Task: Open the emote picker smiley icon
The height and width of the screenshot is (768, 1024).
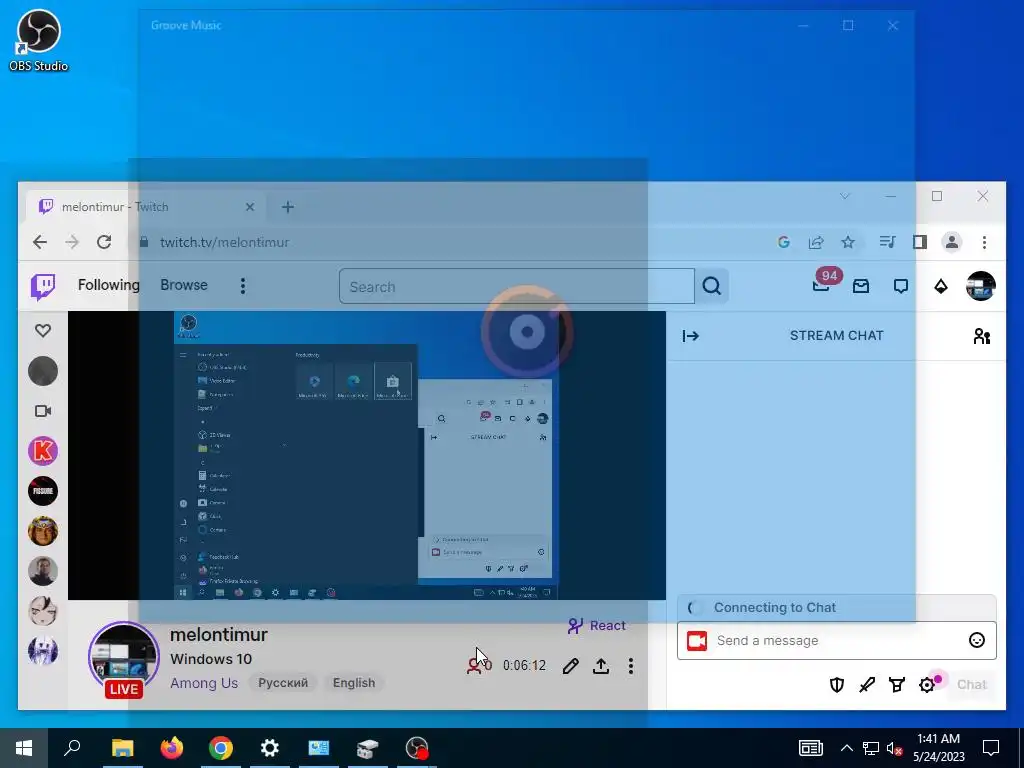Action: pos(976,641)
